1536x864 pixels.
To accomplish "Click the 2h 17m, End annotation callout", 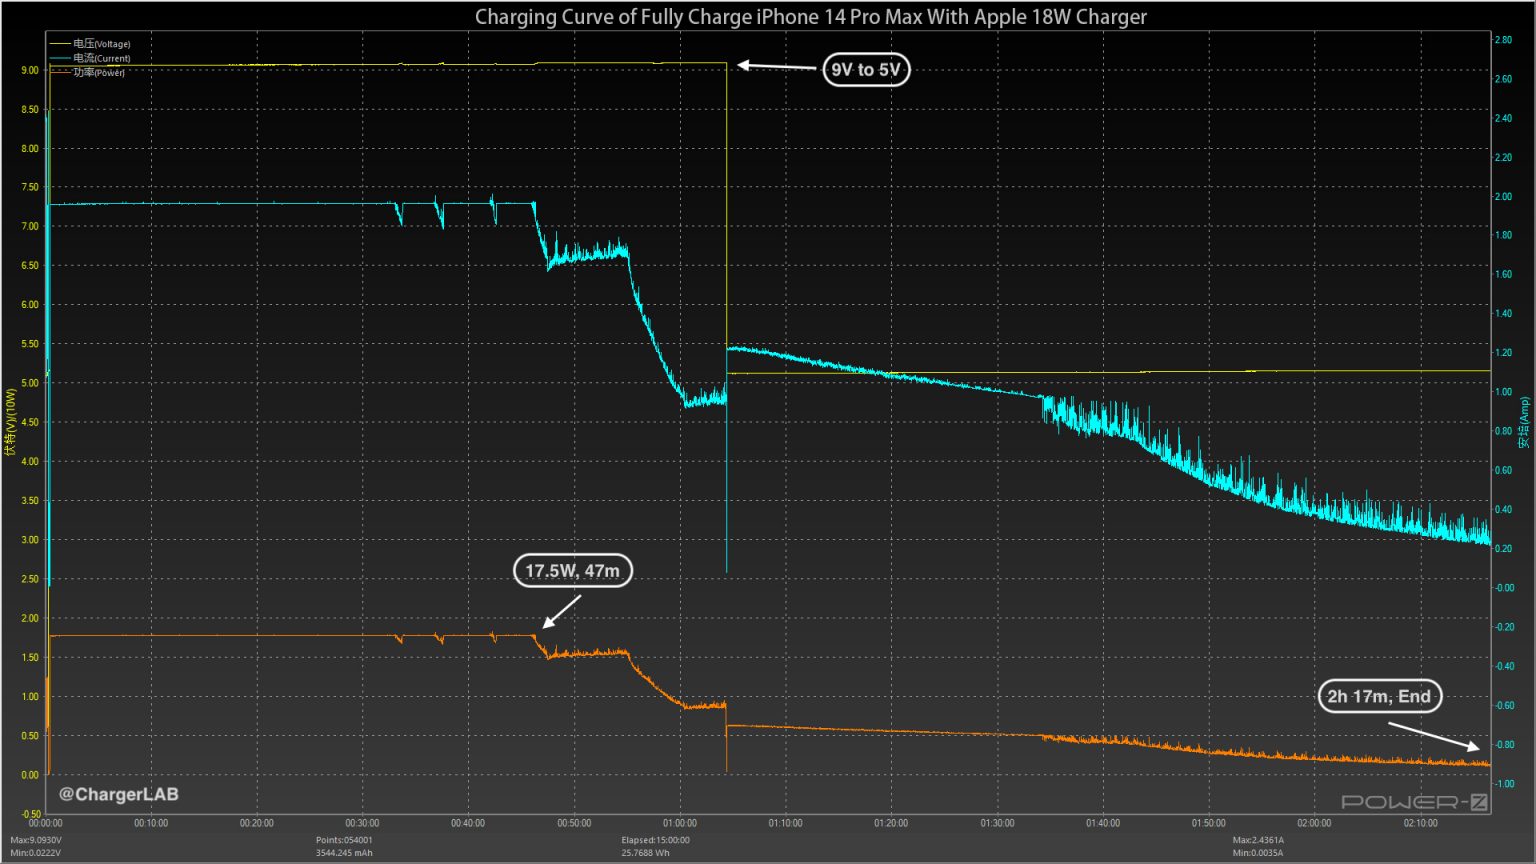I will (1380, 696).
